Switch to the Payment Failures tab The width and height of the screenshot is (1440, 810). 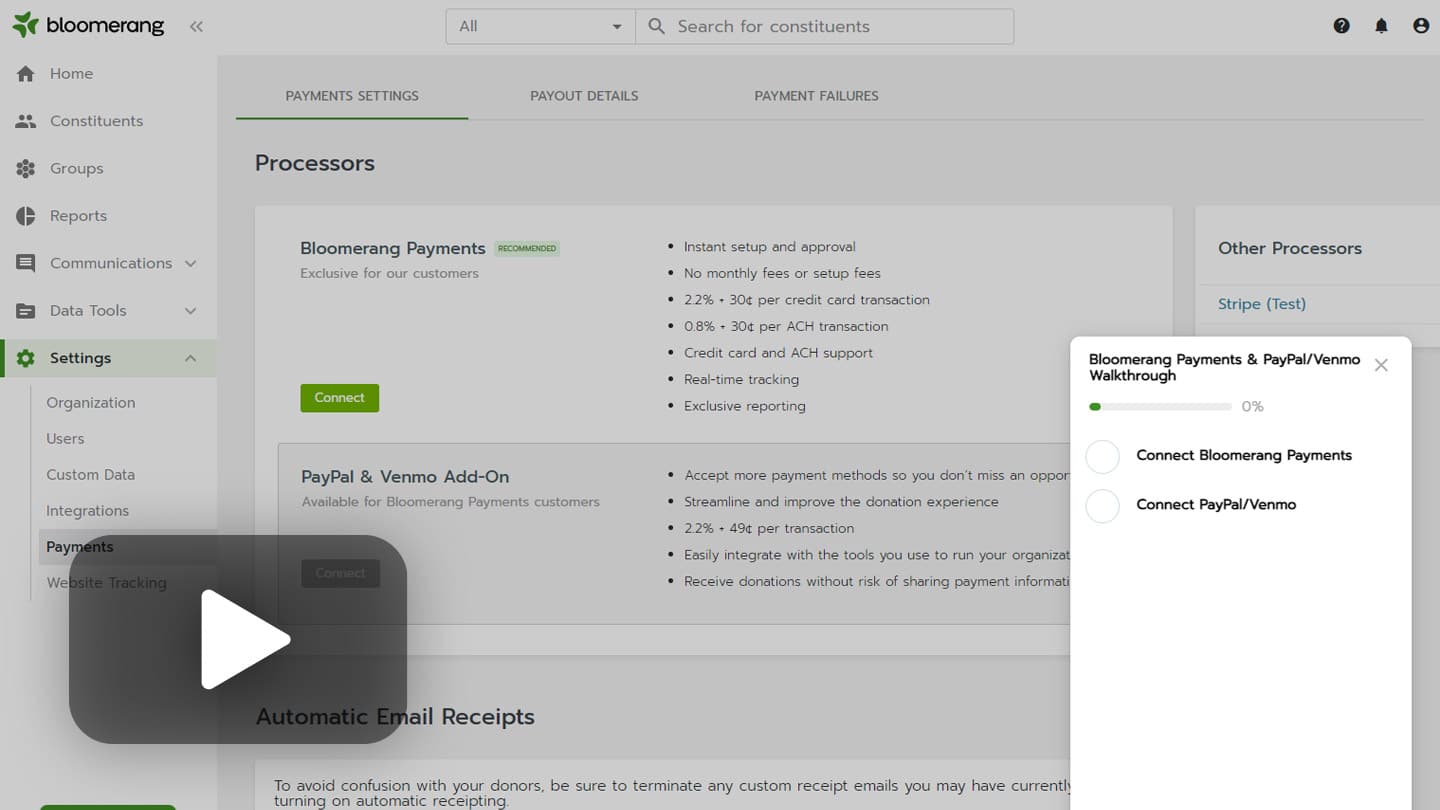pyautogui.click(x=816, y=96)
